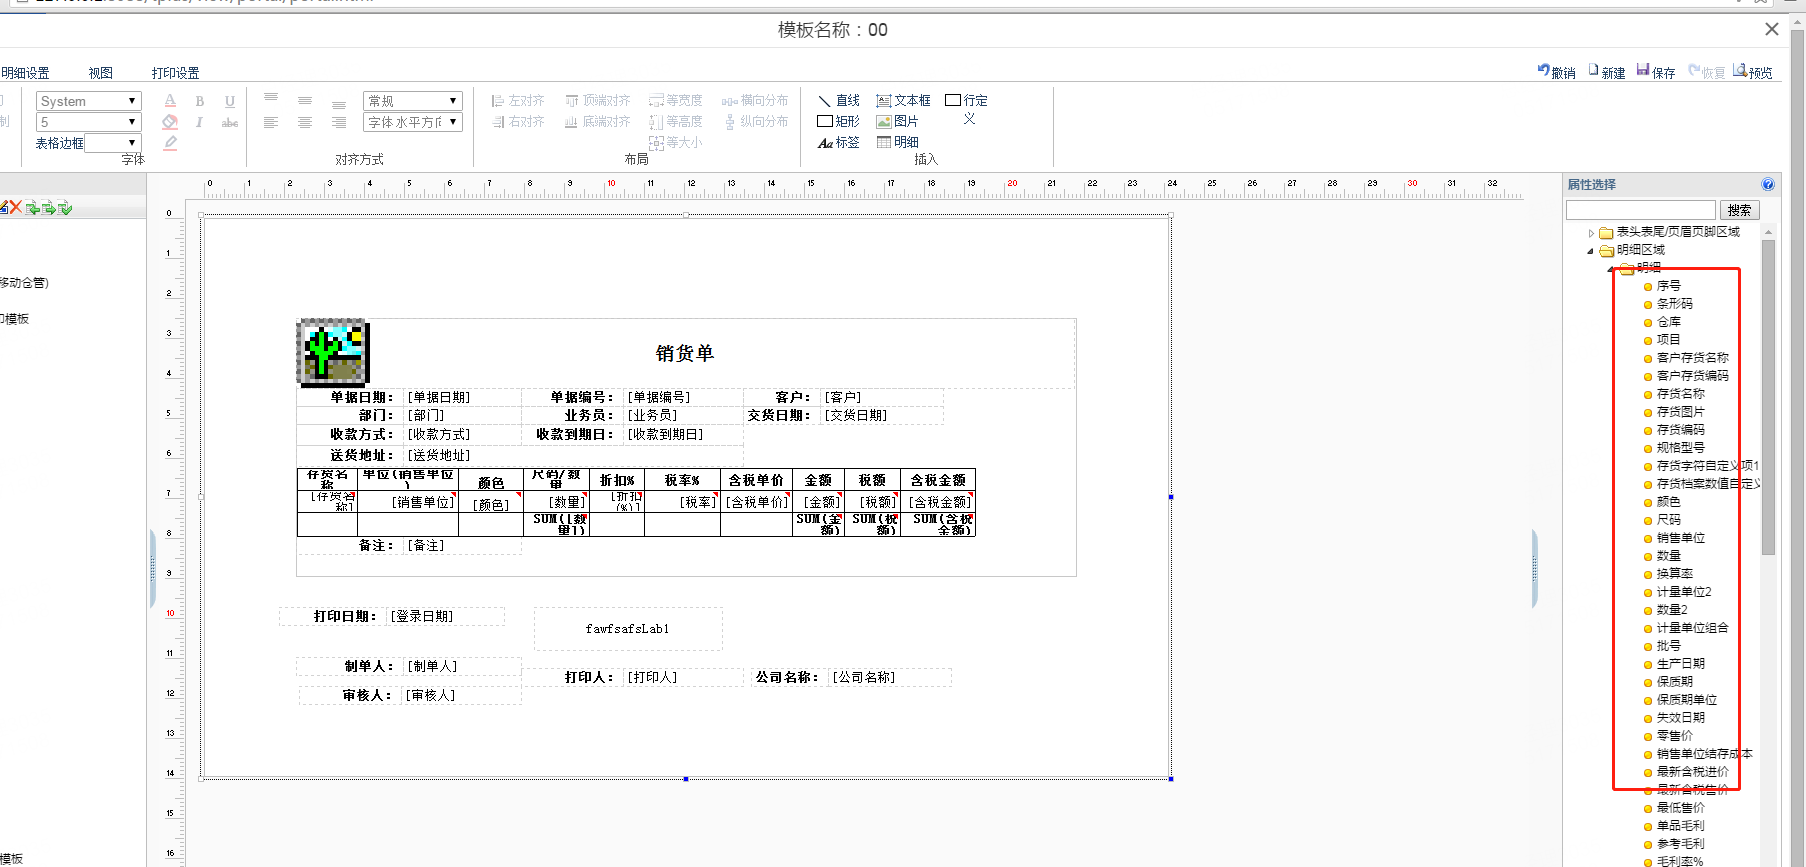
Task: Open the font size dropdown
Action: 88,122
